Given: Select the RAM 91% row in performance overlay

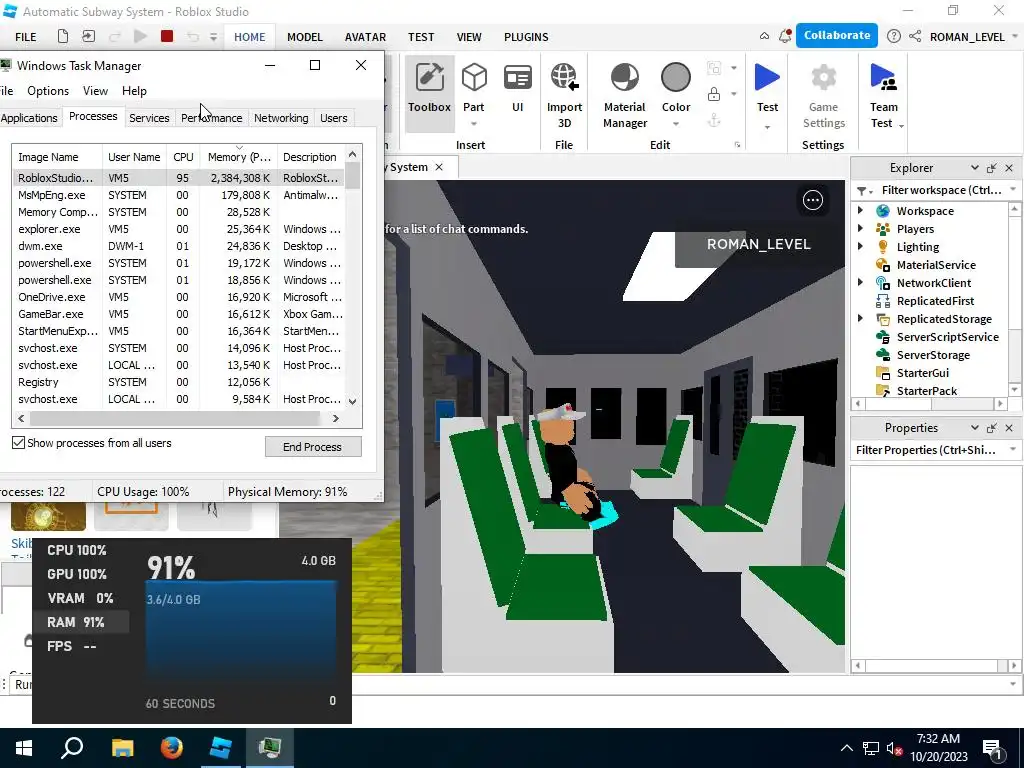Looking at the screenshot, I should 82,622.
